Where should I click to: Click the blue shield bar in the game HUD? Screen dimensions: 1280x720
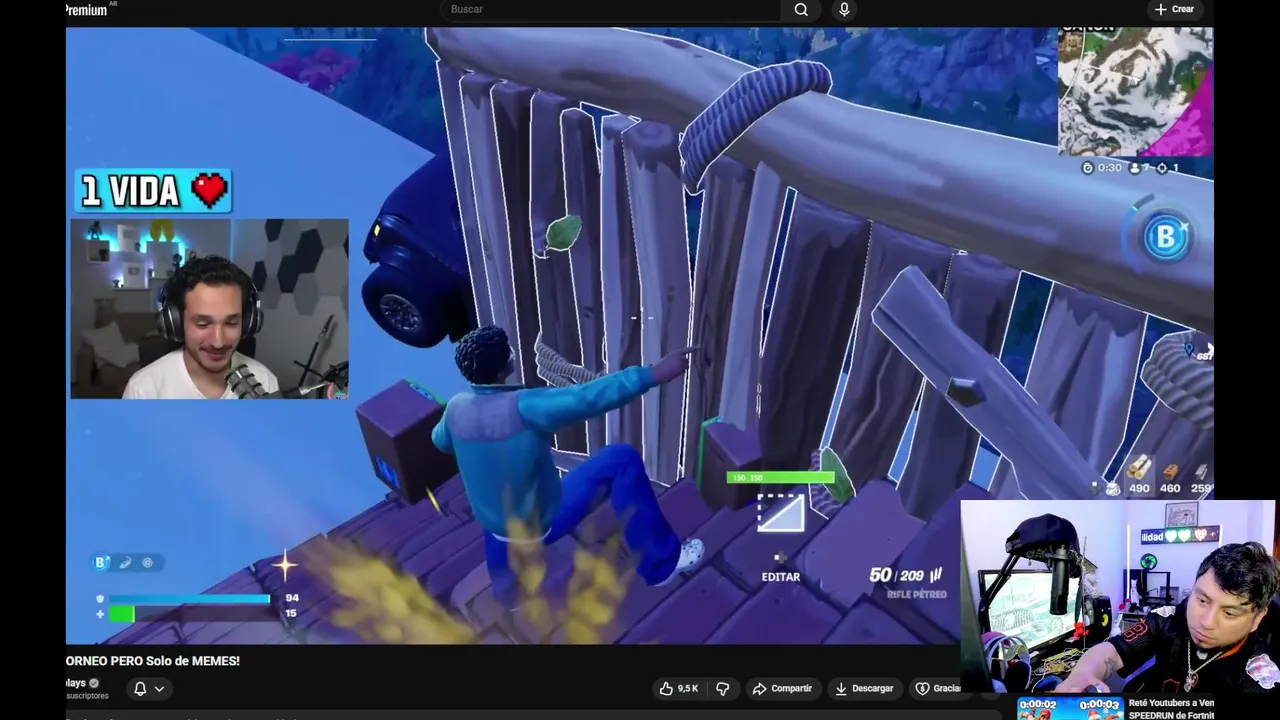[x=189, y=598]
